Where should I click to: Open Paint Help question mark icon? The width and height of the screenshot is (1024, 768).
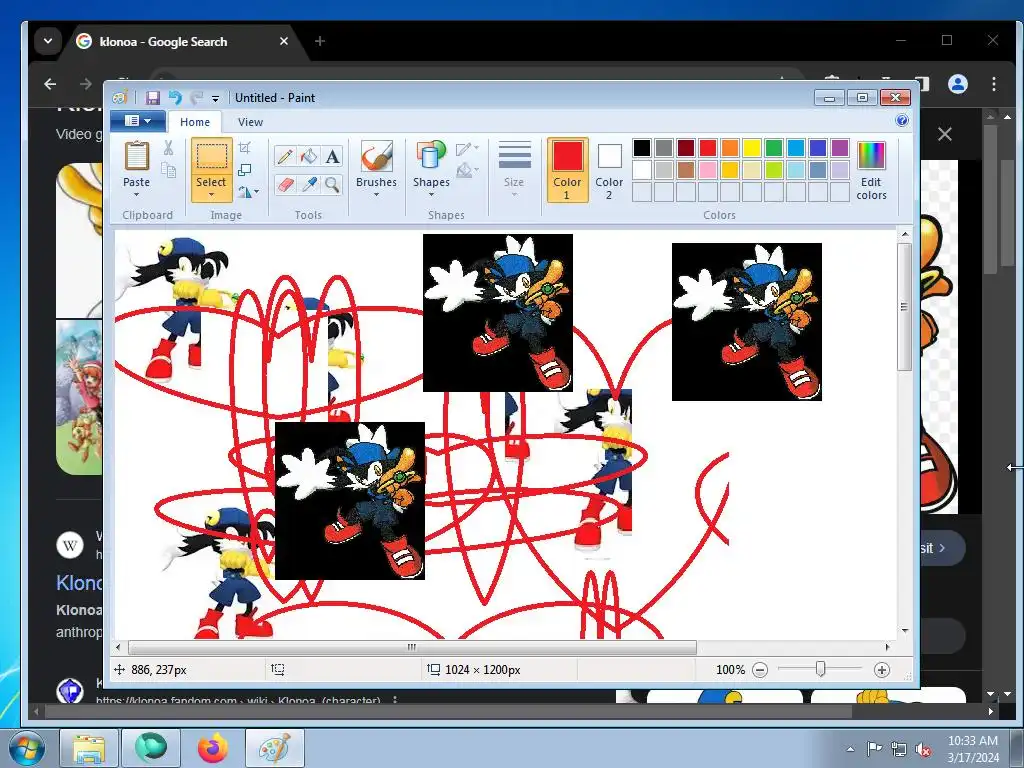(902, 120)
